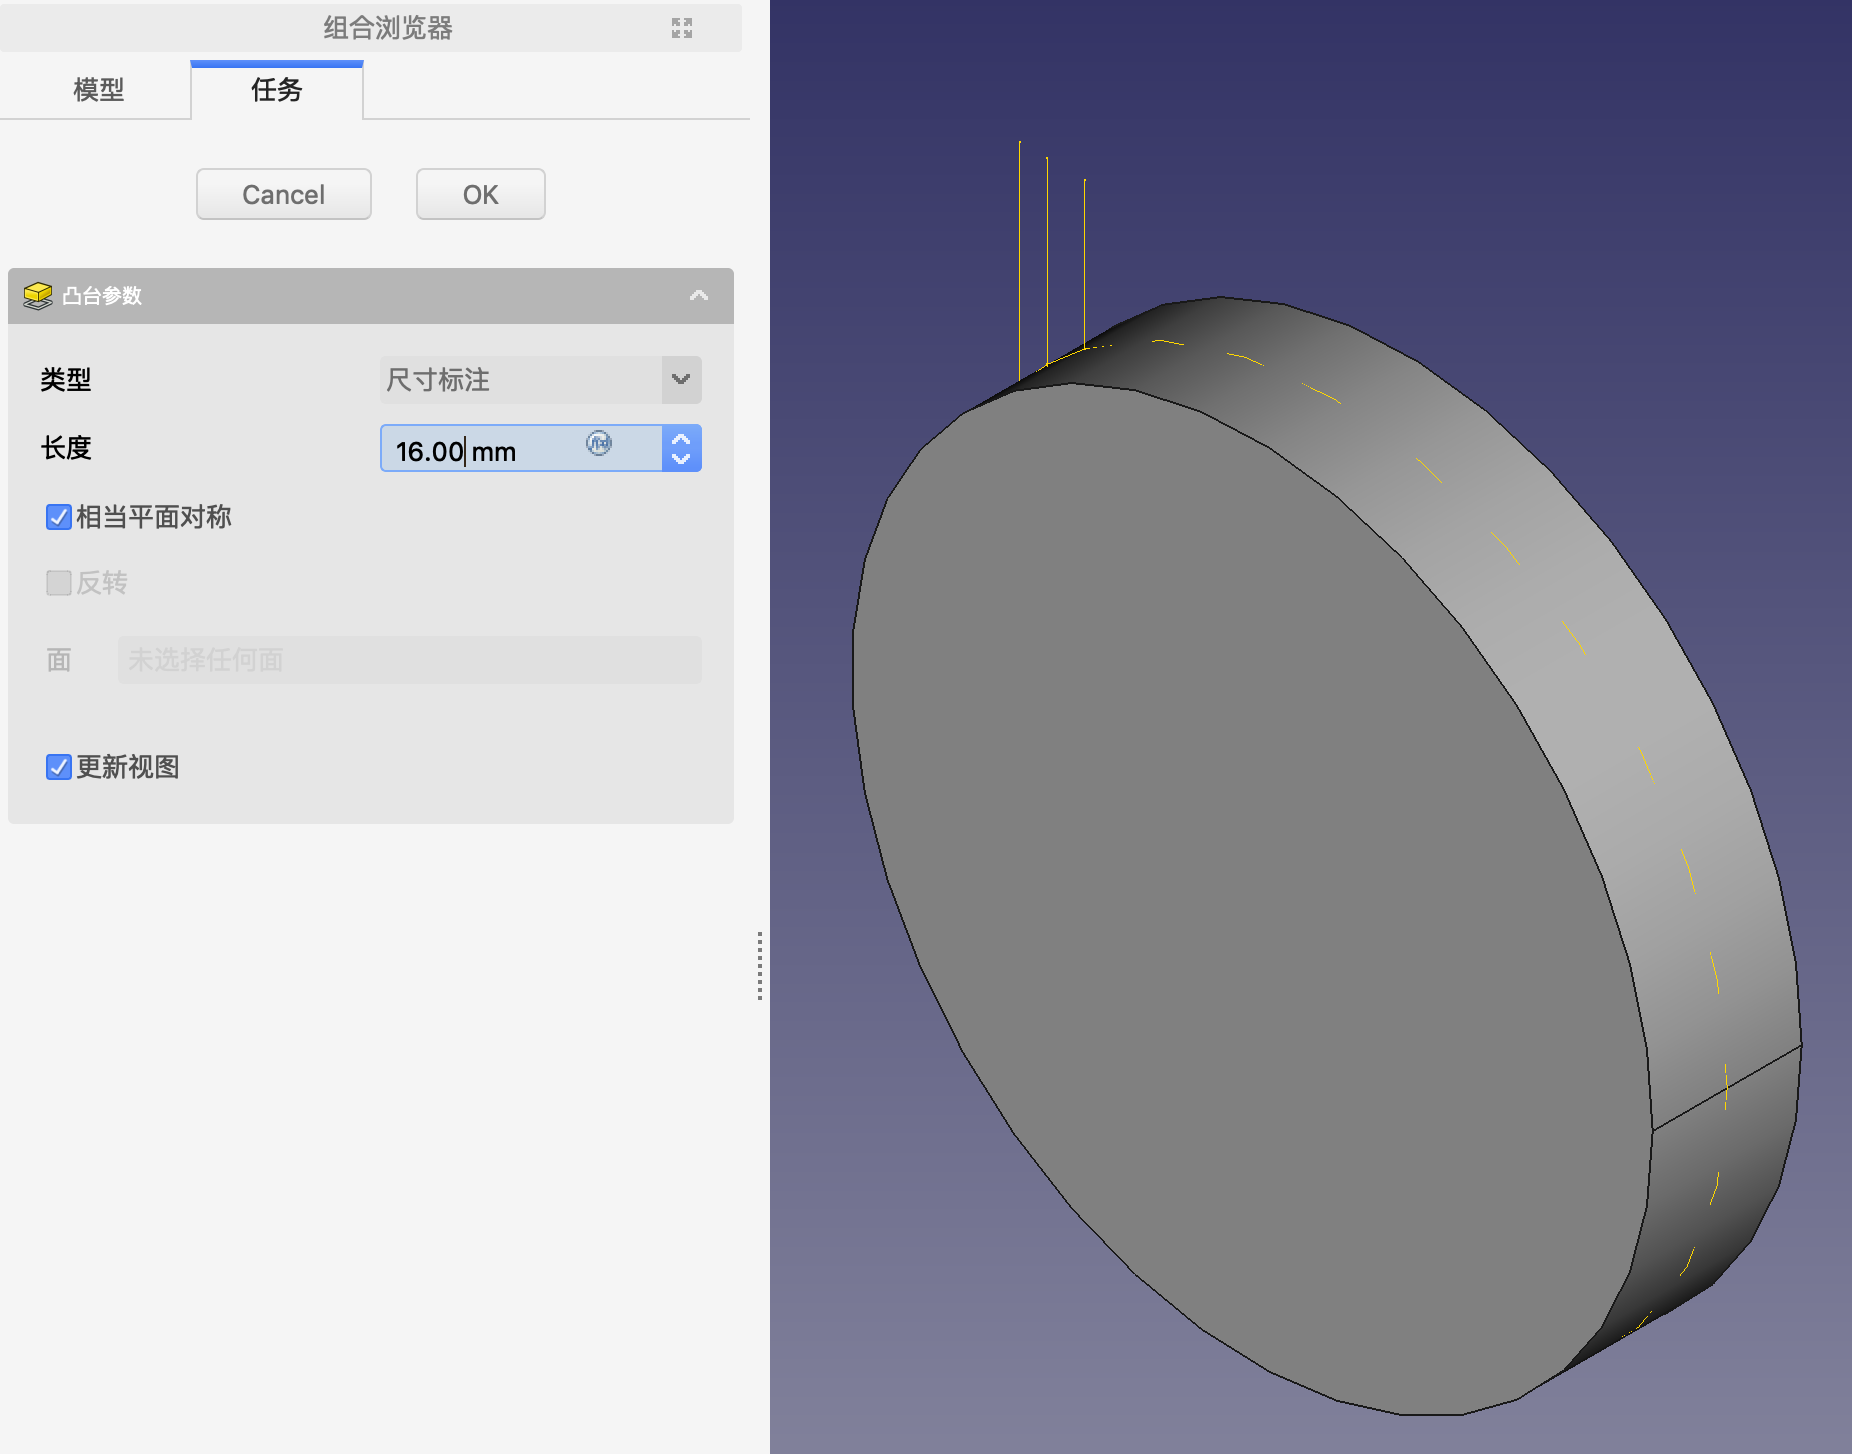Viewport: 1852px width, 1454px height.
Task: Select the 任务 tab
Action: 276,90
